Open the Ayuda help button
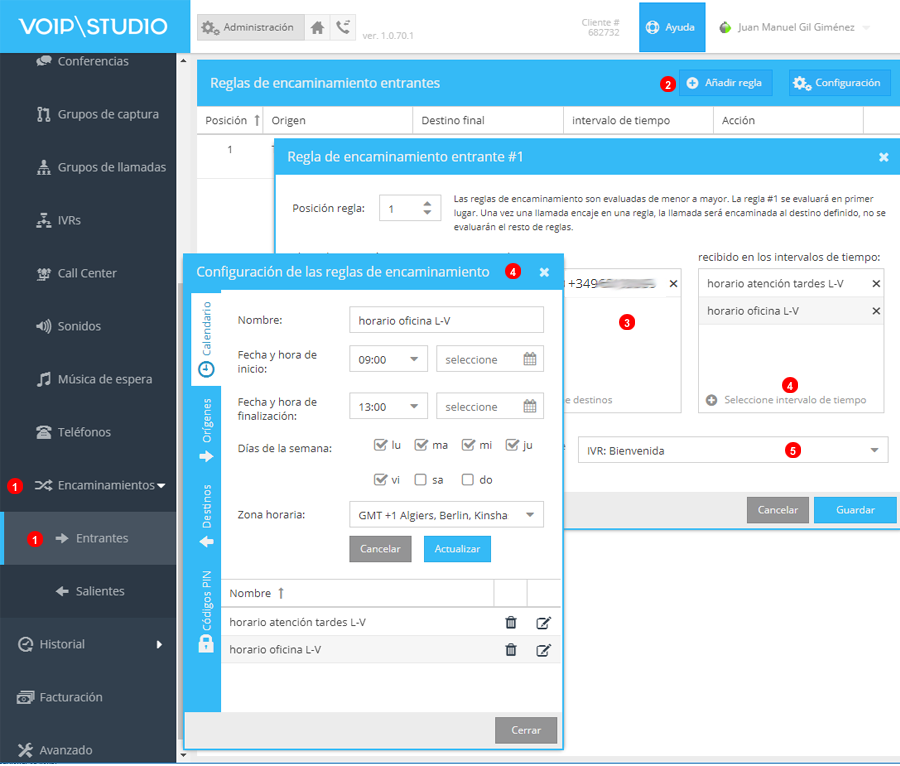Image resolution: width=900 pixels, height=766 pixels. coord(671,27)
